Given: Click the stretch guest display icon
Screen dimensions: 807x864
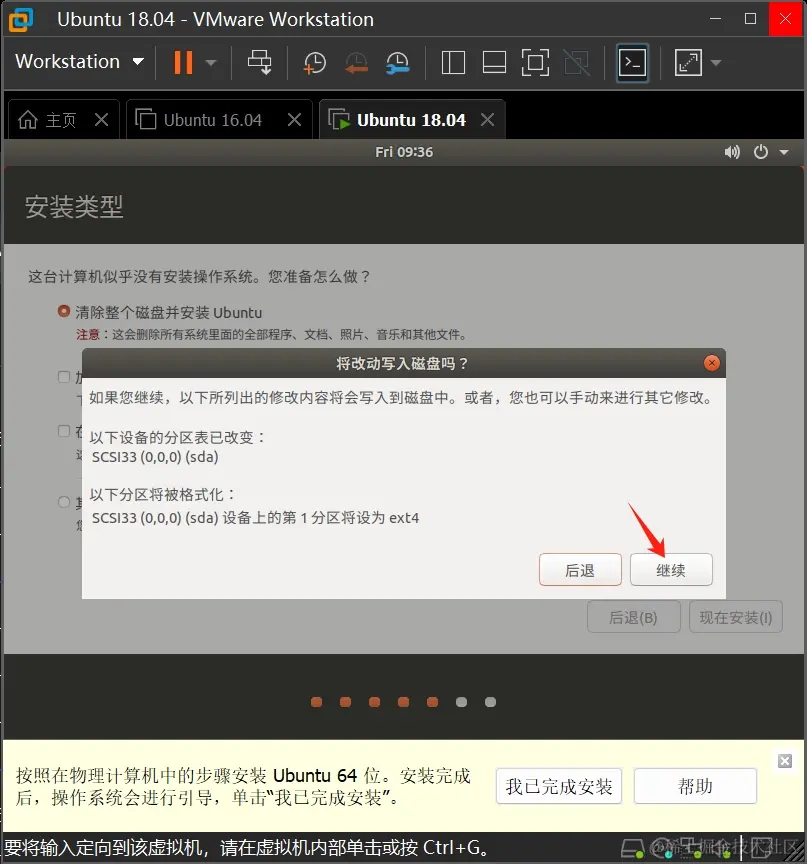Looking at the screenshot, I should pos(688,62).
